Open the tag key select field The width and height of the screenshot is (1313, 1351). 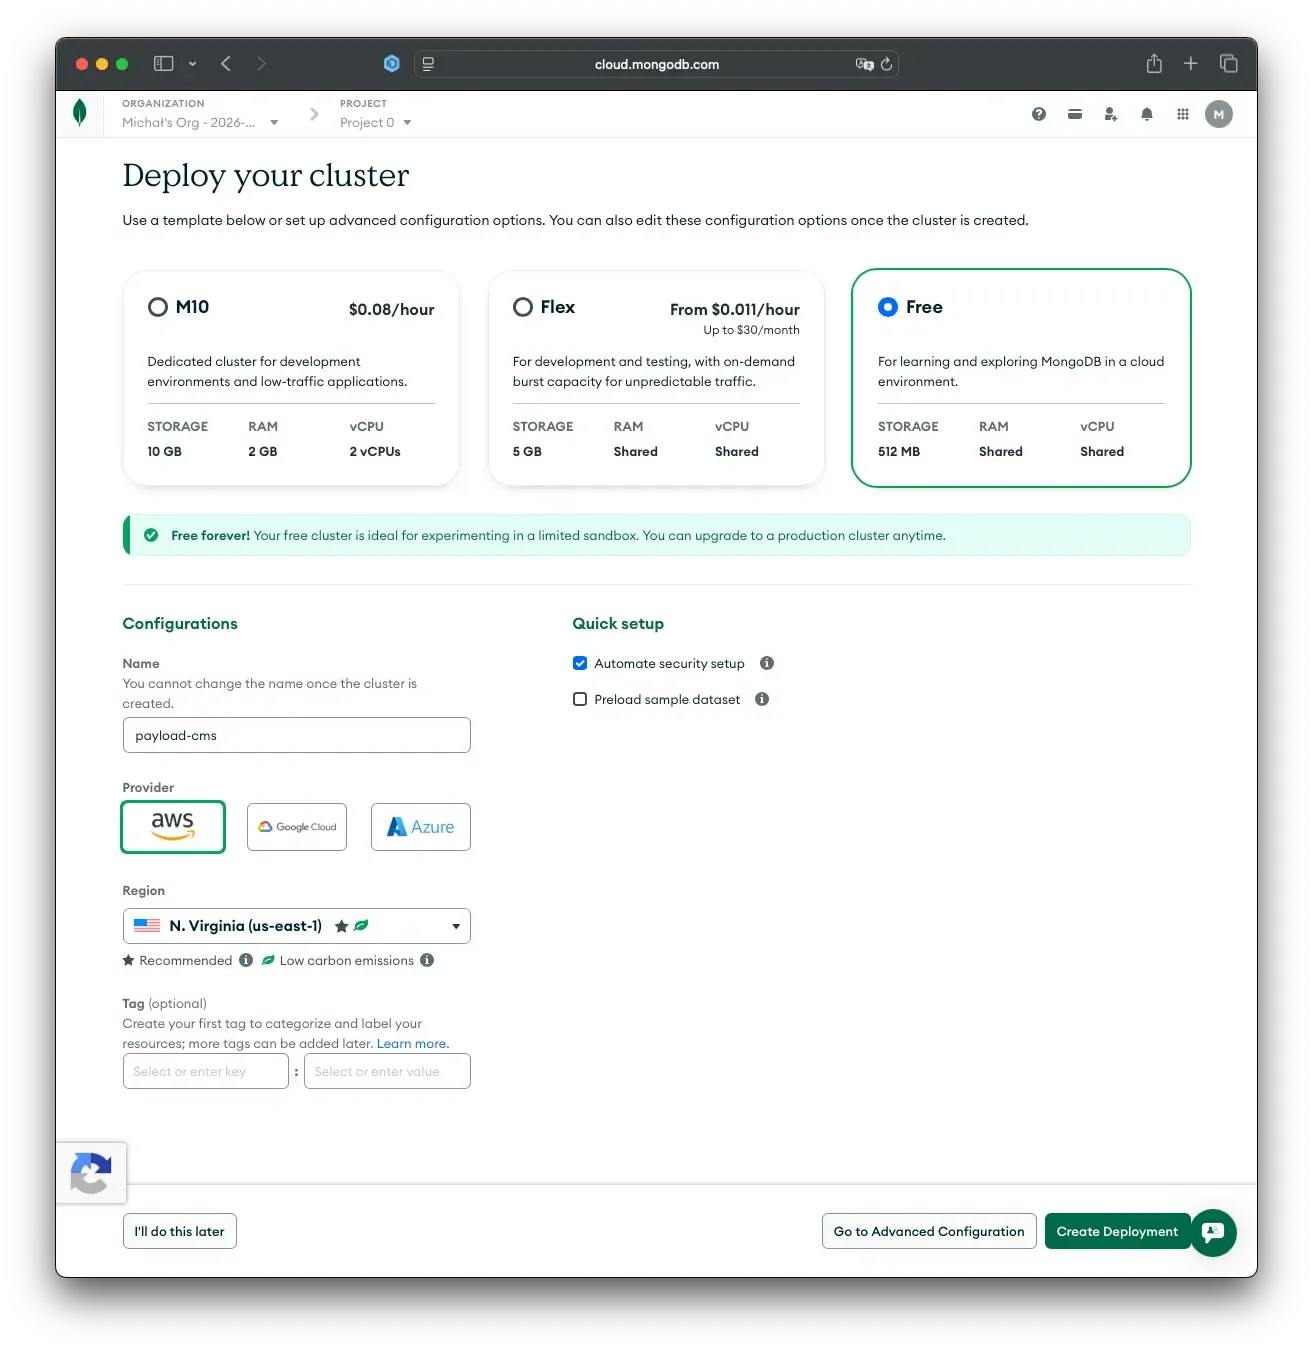click(x=206, y=1071)
